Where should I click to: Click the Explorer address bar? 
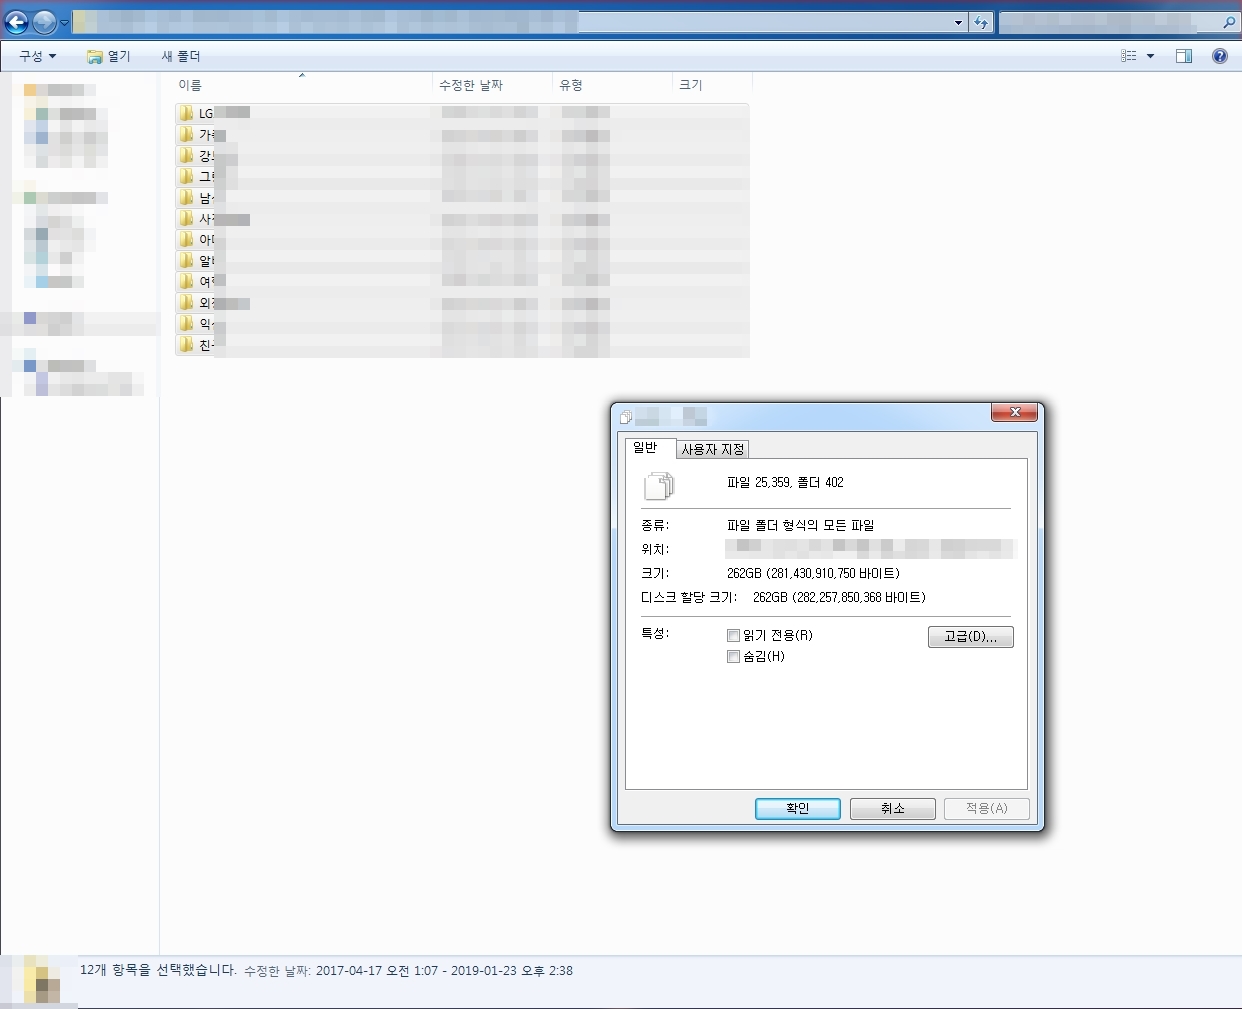click(510, 22)
